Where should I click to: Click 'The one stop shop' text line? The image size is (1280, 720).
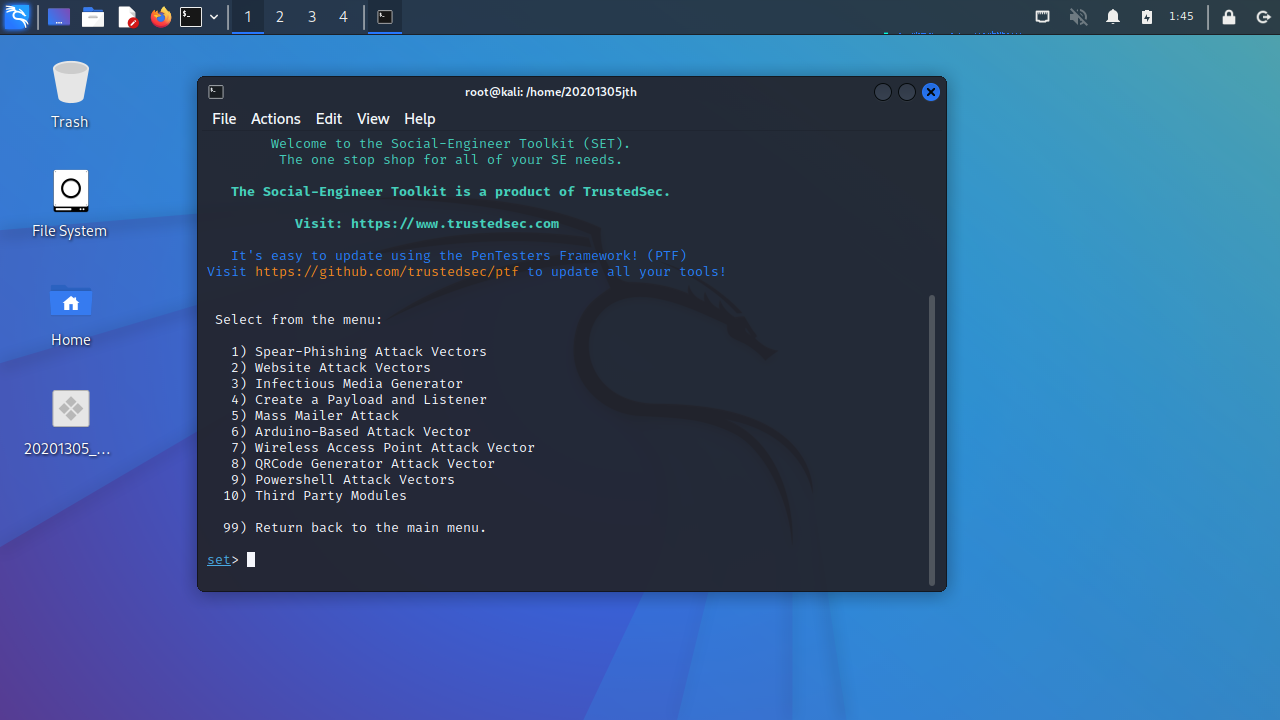click(x=451, y=160)
